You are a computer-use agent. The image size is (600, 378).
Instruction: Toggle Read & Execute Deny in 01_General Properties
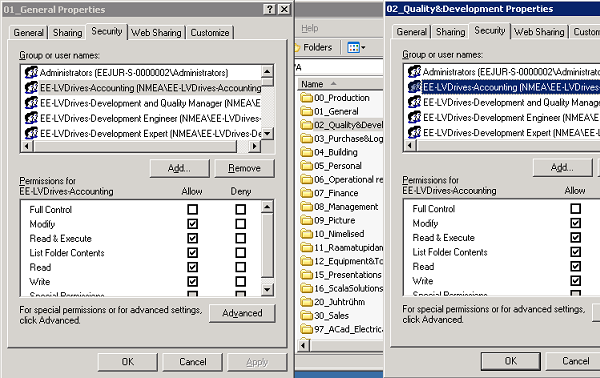point(241,238)
